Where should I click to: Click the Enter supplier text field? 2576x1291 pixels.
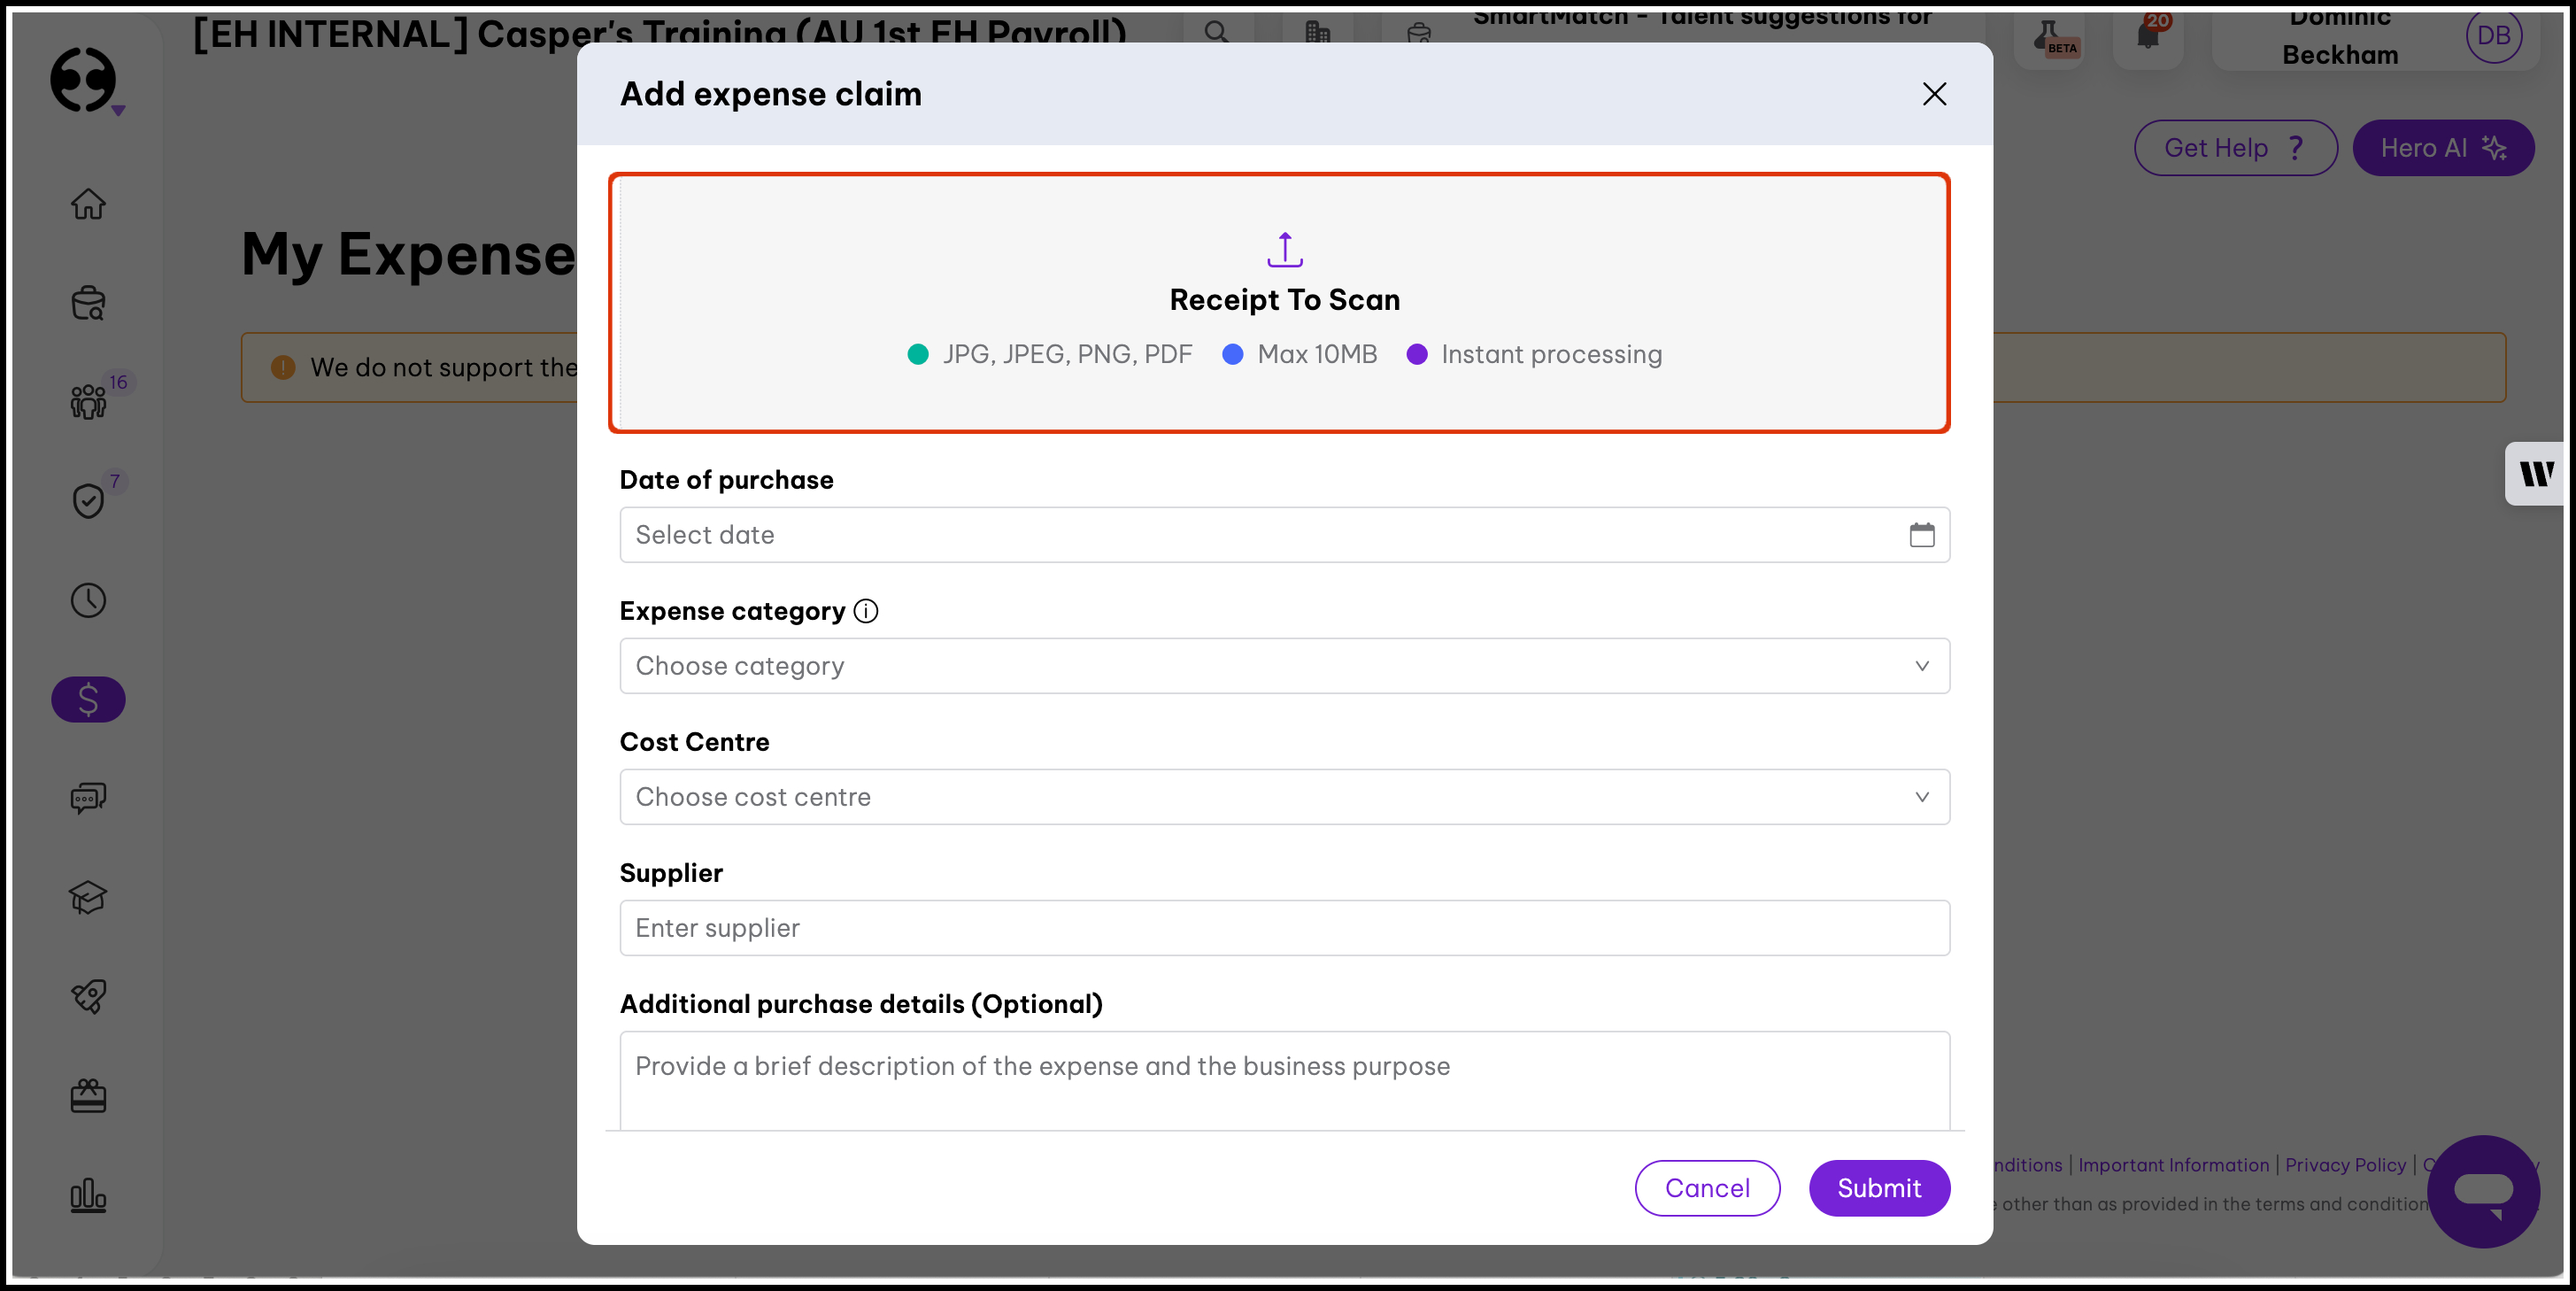(1284, 928)
